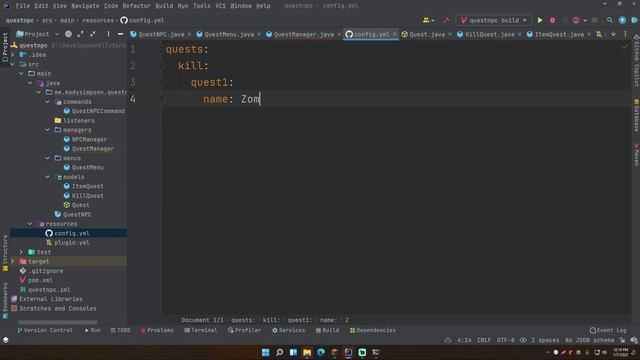
Task: Collapse the src folder
Action: [13, 64]
